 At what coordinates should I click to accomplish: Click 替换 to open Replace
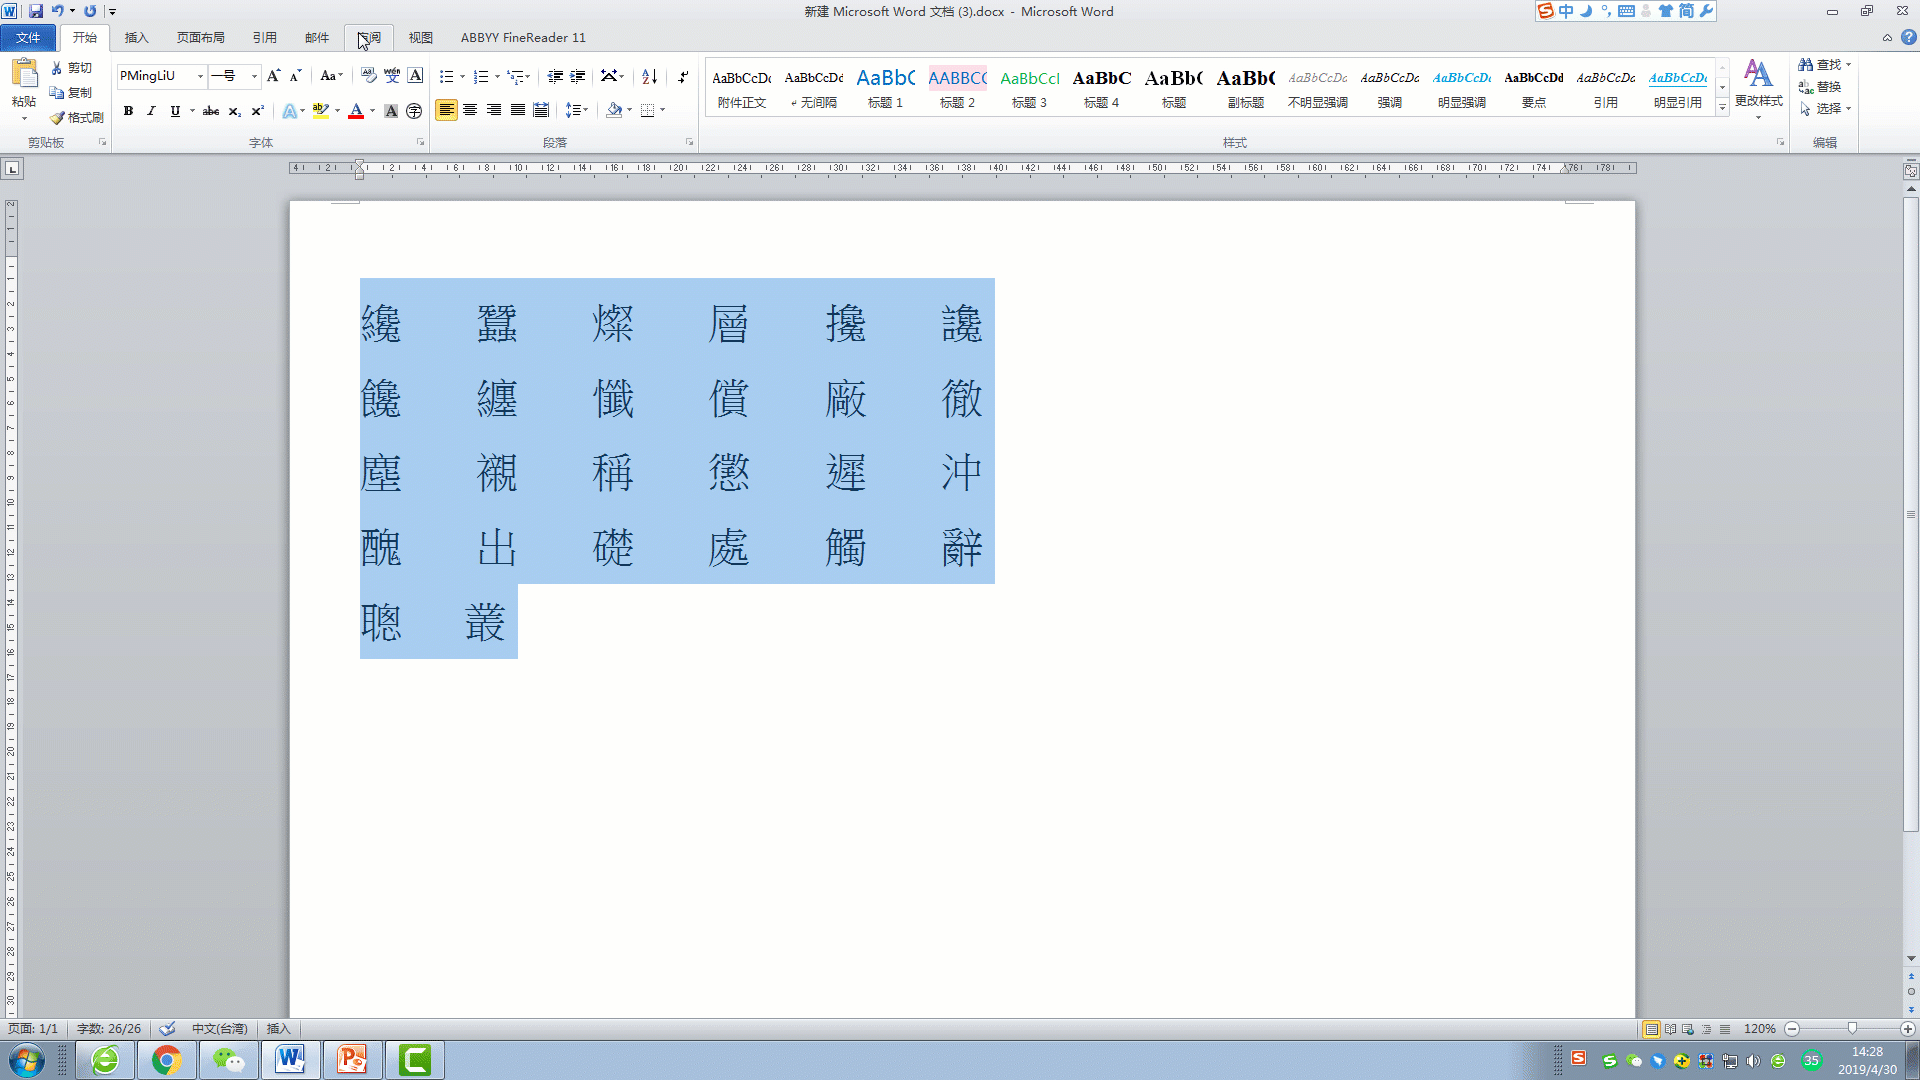tap(1828, 86)
